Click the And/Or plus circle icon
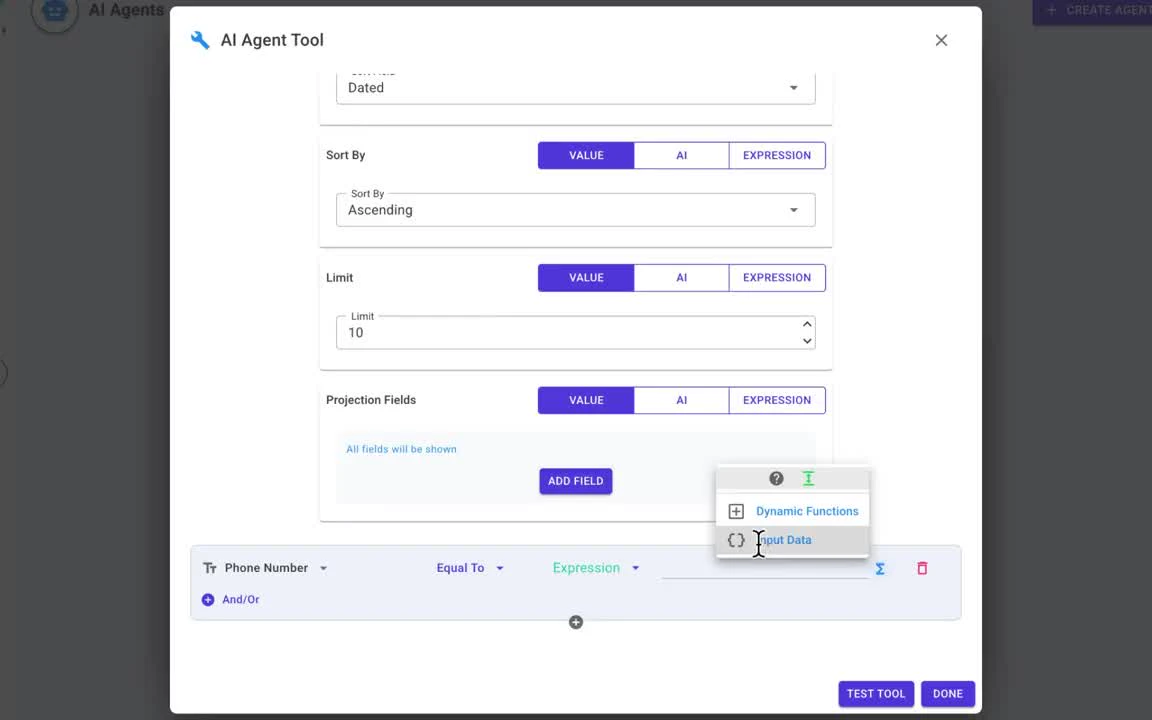This screenshot has height=720, width=1152. 208,600
